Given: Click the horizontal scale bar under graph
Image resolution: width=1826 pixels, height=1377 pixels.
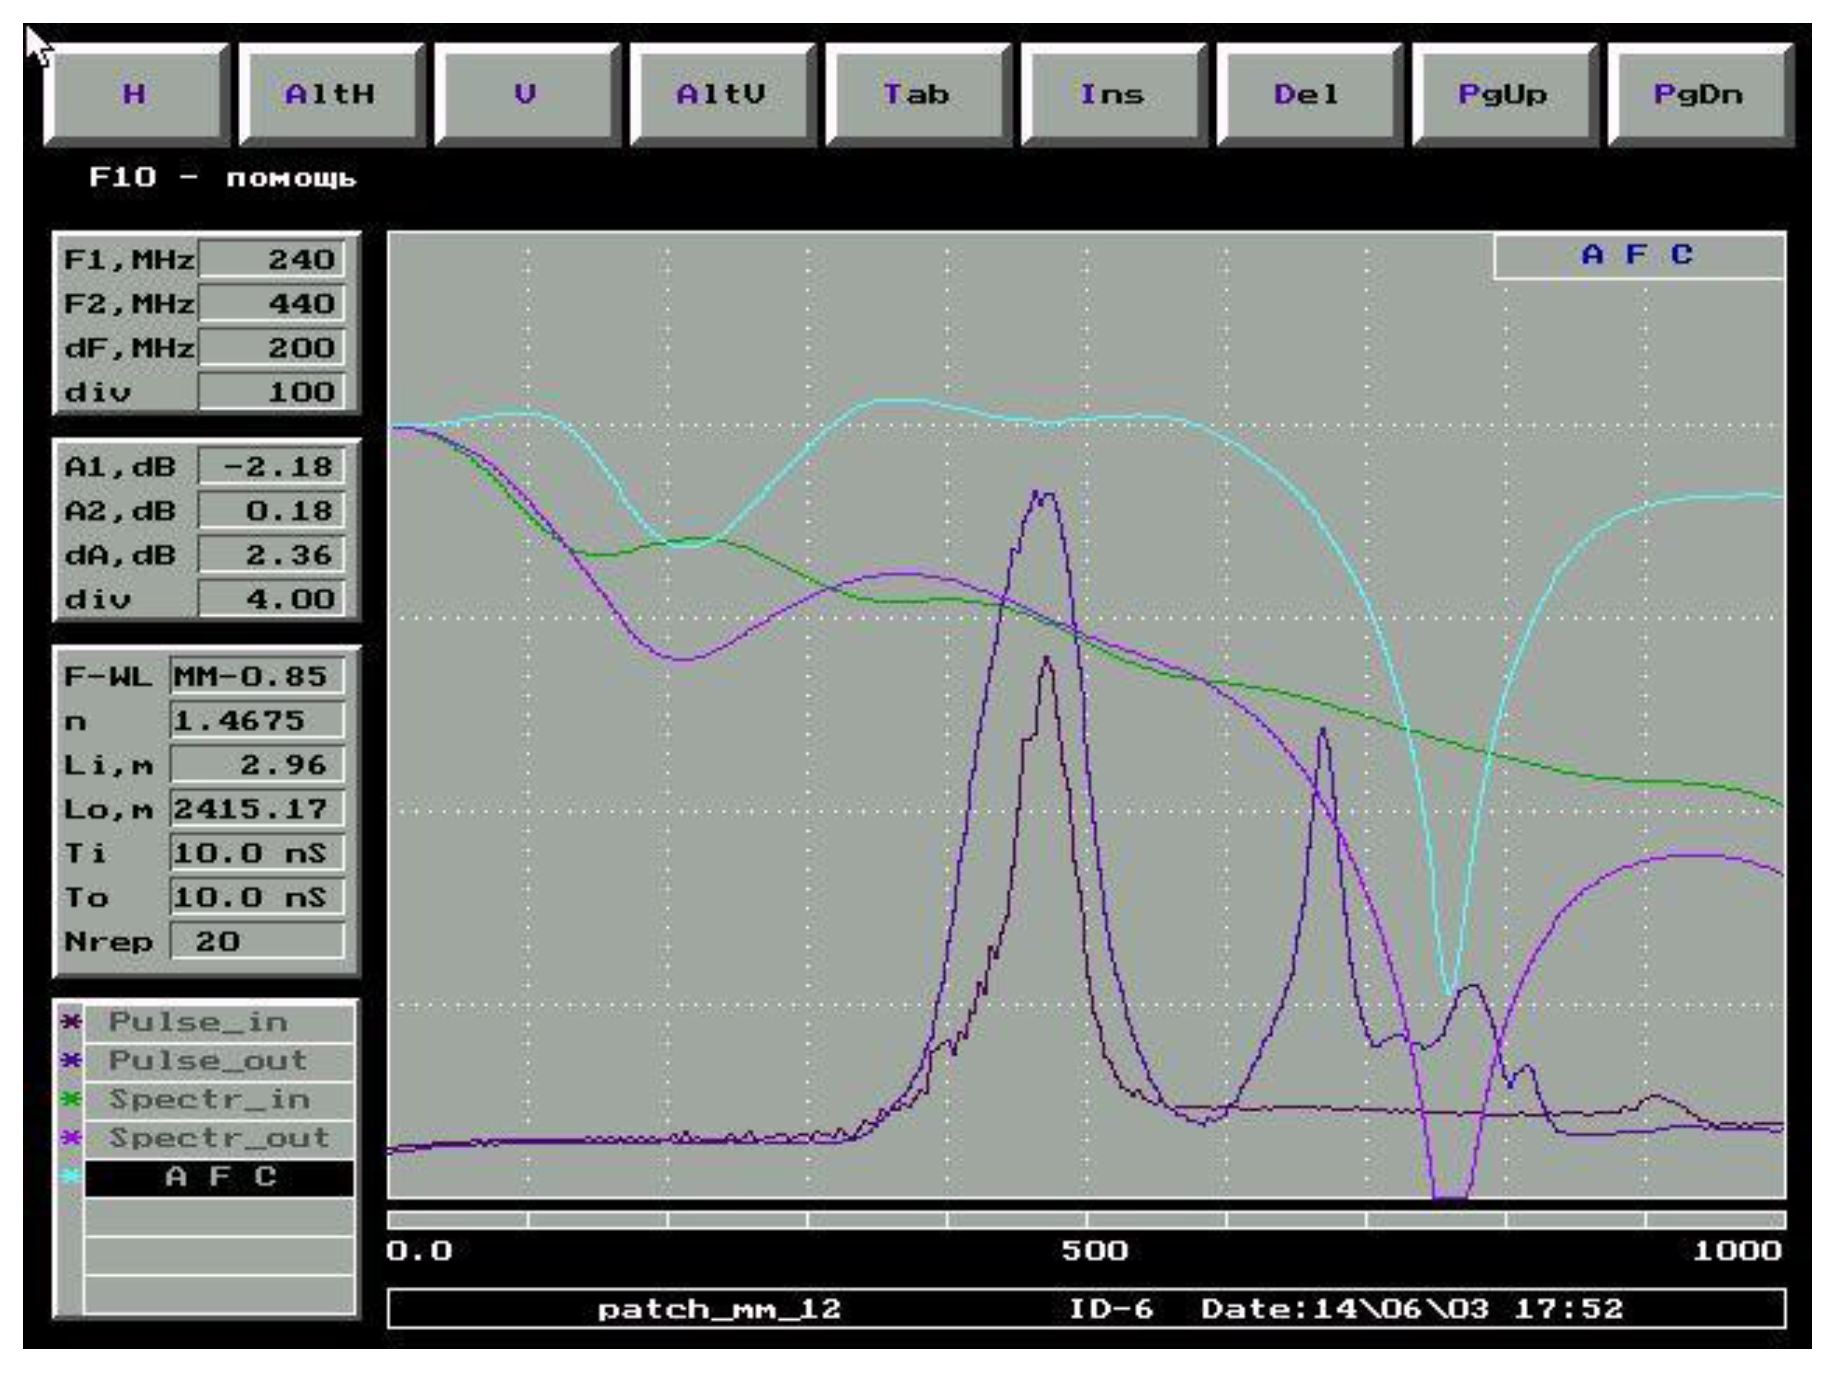Looking at the screenshot, I should click(x=1086, y=1220).
